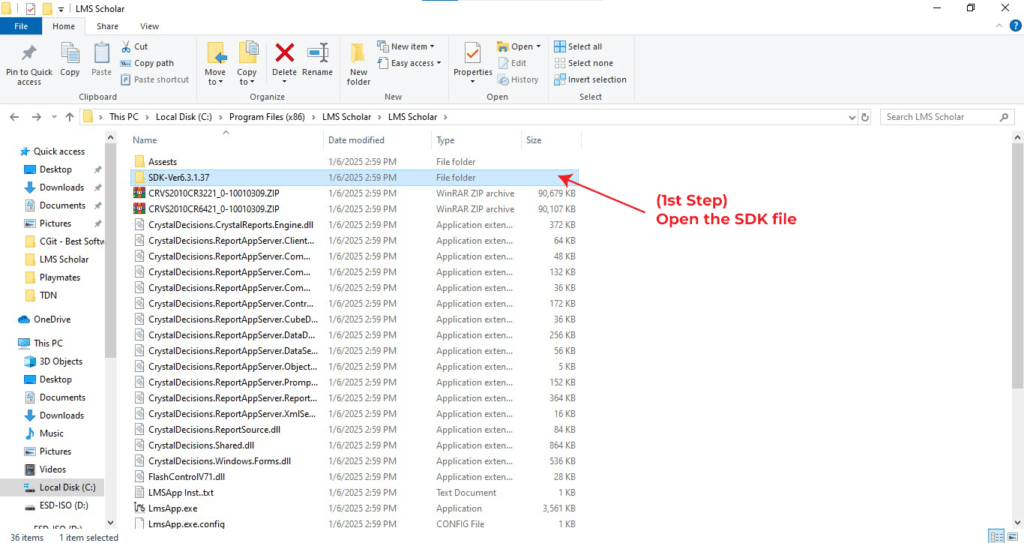
Task: Open OneDrive in navigation pane
Action: pyautogui.click(x=52, y=320)
